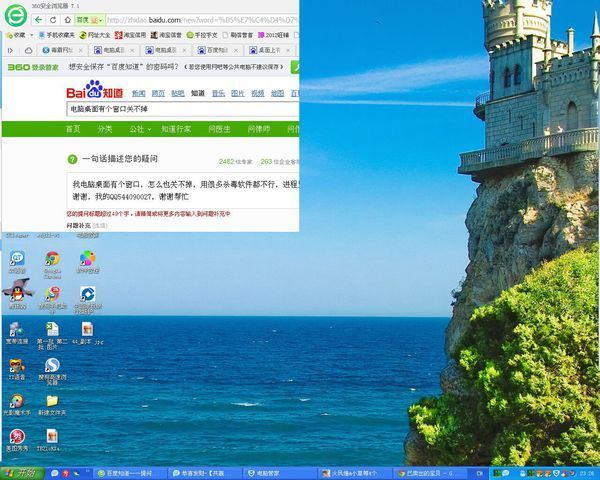Open the 新闻 link in Baidu nav
Viewport: 600px width, 480px height.
tap(139, 93)
